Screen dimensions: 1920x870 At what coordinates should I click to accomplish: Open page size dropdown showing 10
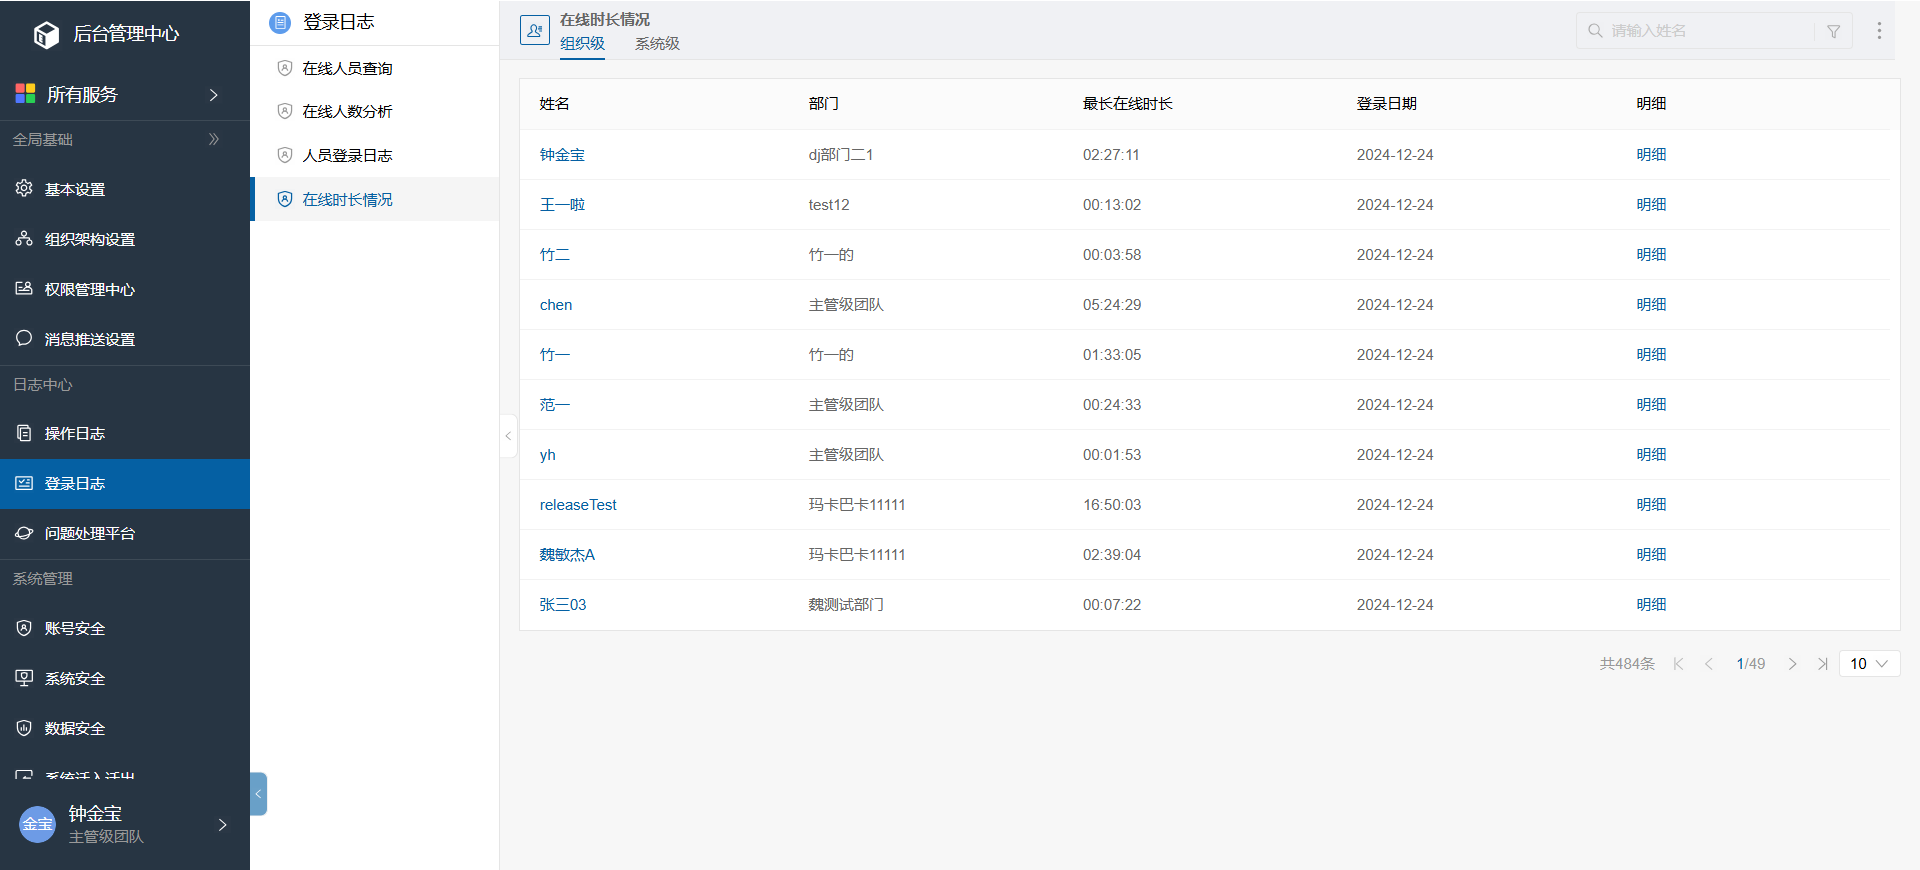(x=1869, y=664)
